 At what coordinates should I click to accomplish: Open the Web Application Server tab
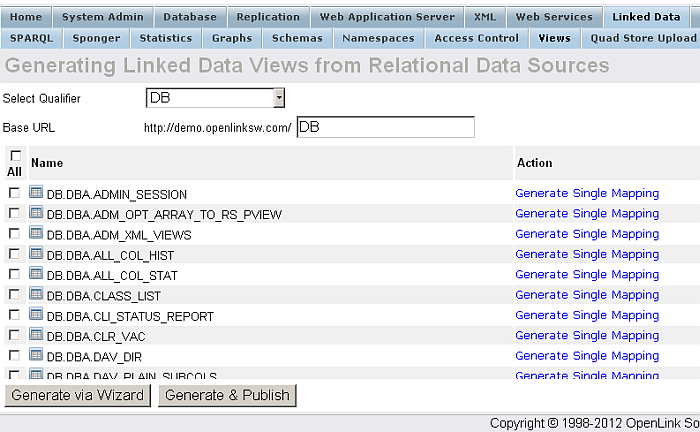[387, 17]
